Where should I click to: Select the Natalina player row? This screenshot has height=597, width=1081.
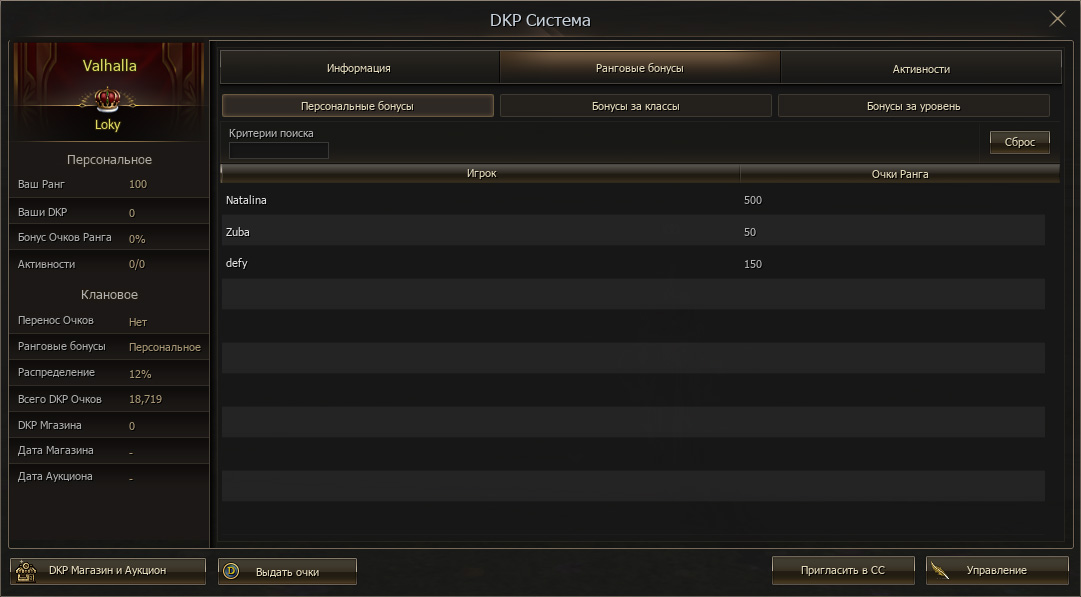pyautogui.click(x=632, y=200)
